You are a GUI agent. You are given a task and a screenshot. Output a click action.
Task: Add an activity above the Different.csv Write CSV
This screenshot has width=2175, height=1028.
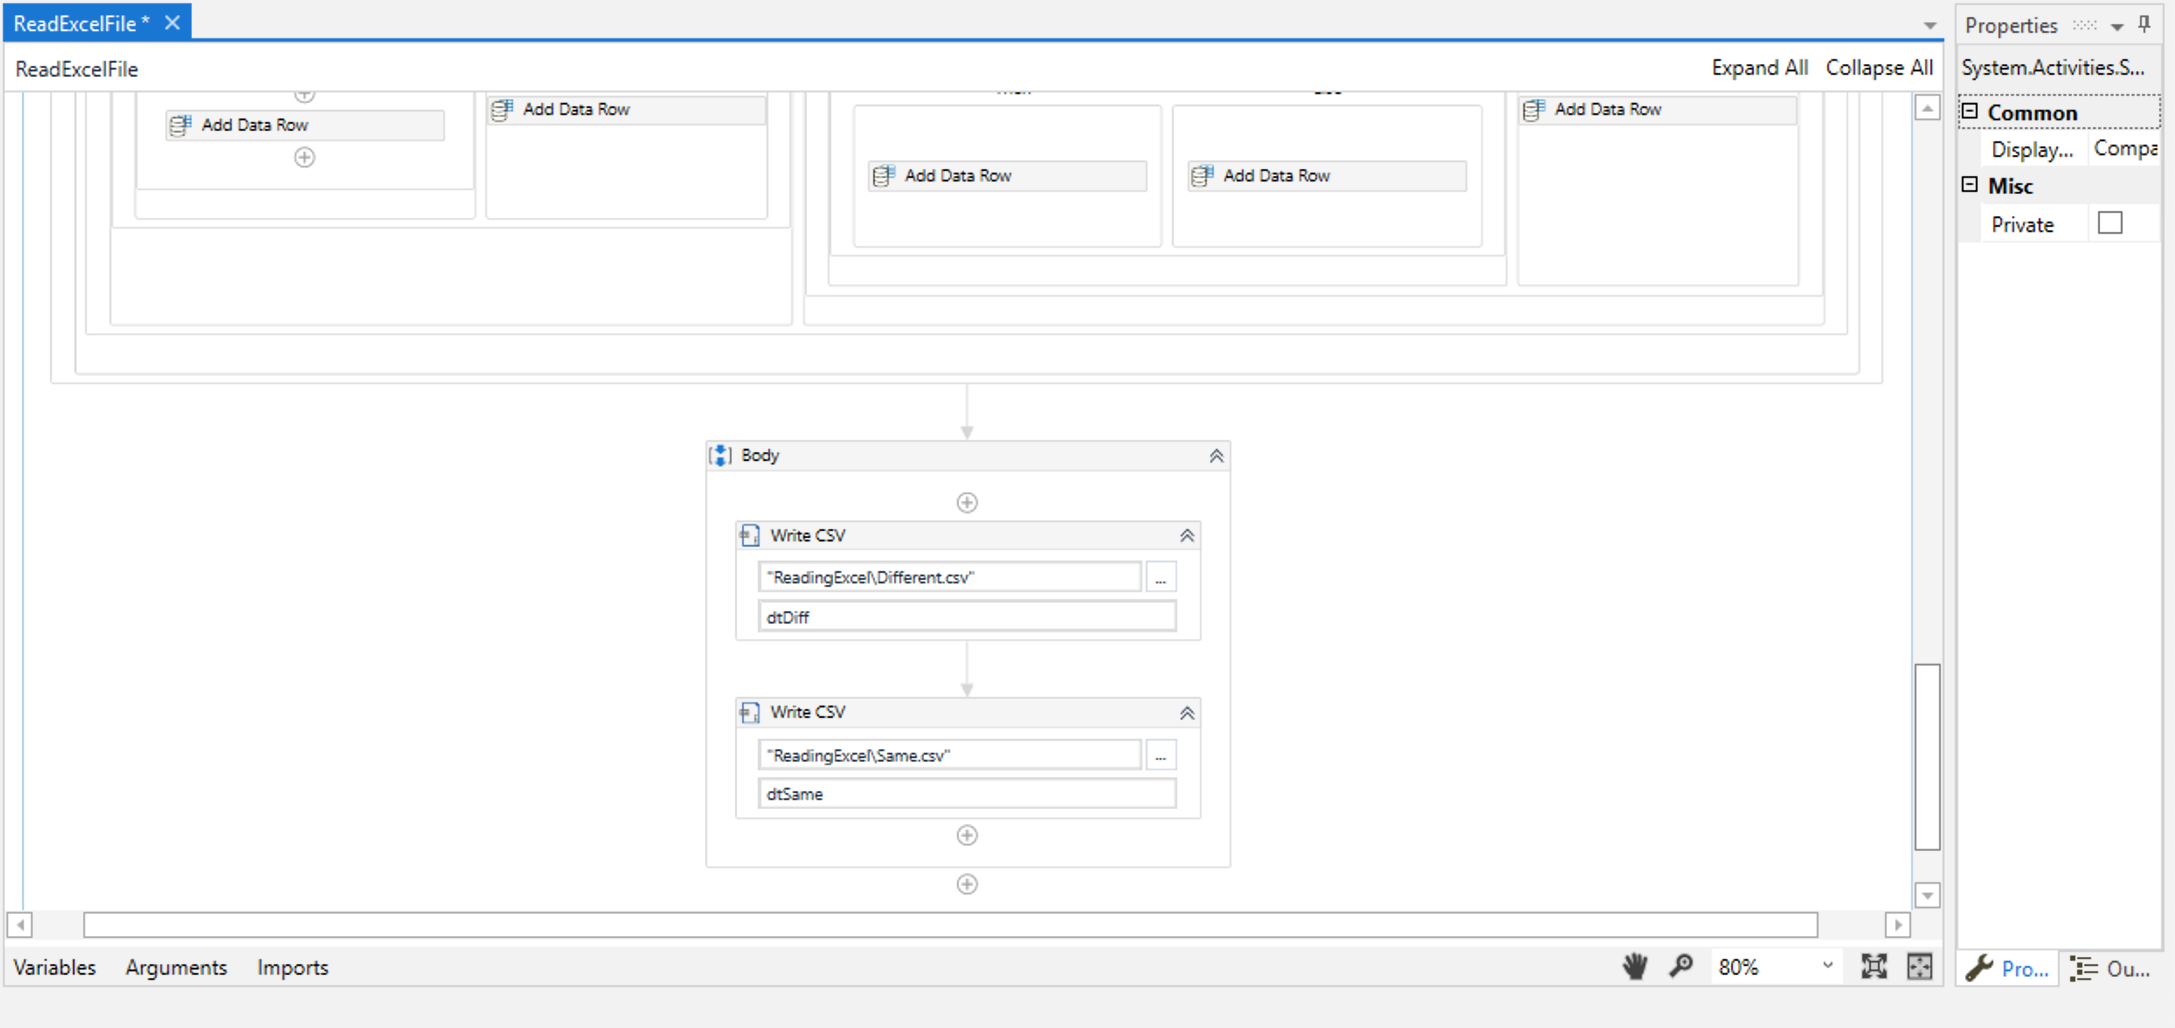[x=967, y=502]
